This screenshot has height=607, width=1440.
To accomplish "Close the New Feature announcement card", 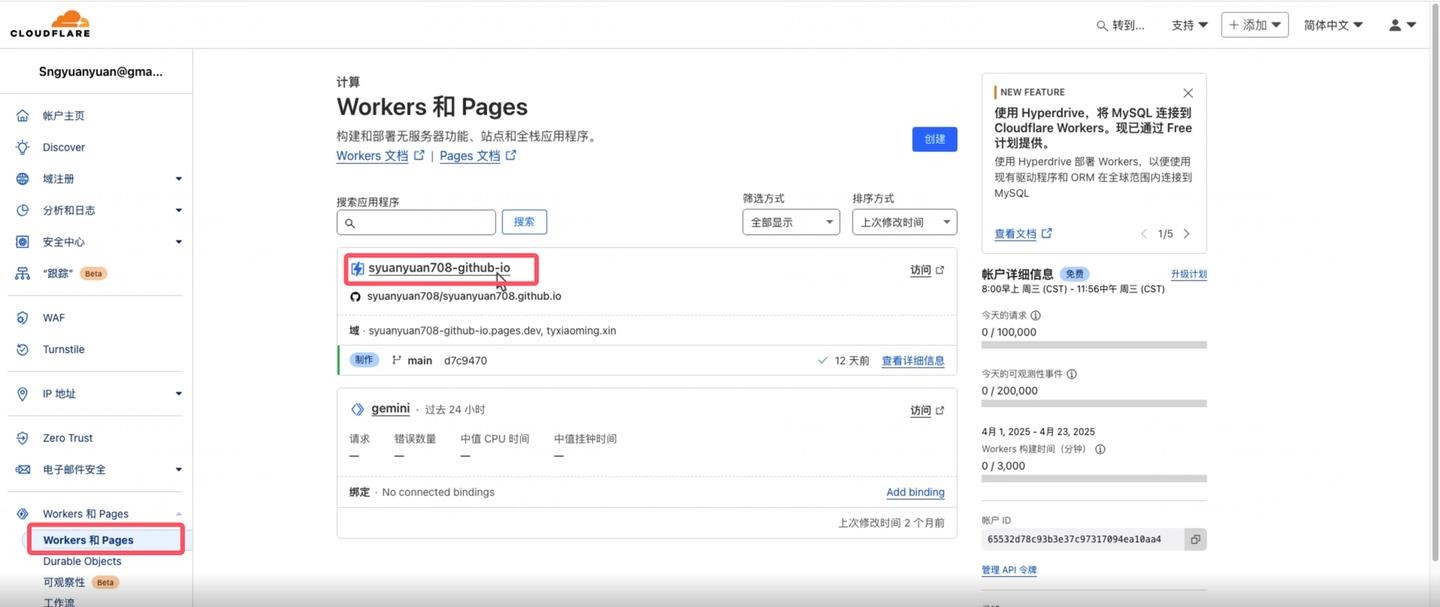I will click(1187, 93).
